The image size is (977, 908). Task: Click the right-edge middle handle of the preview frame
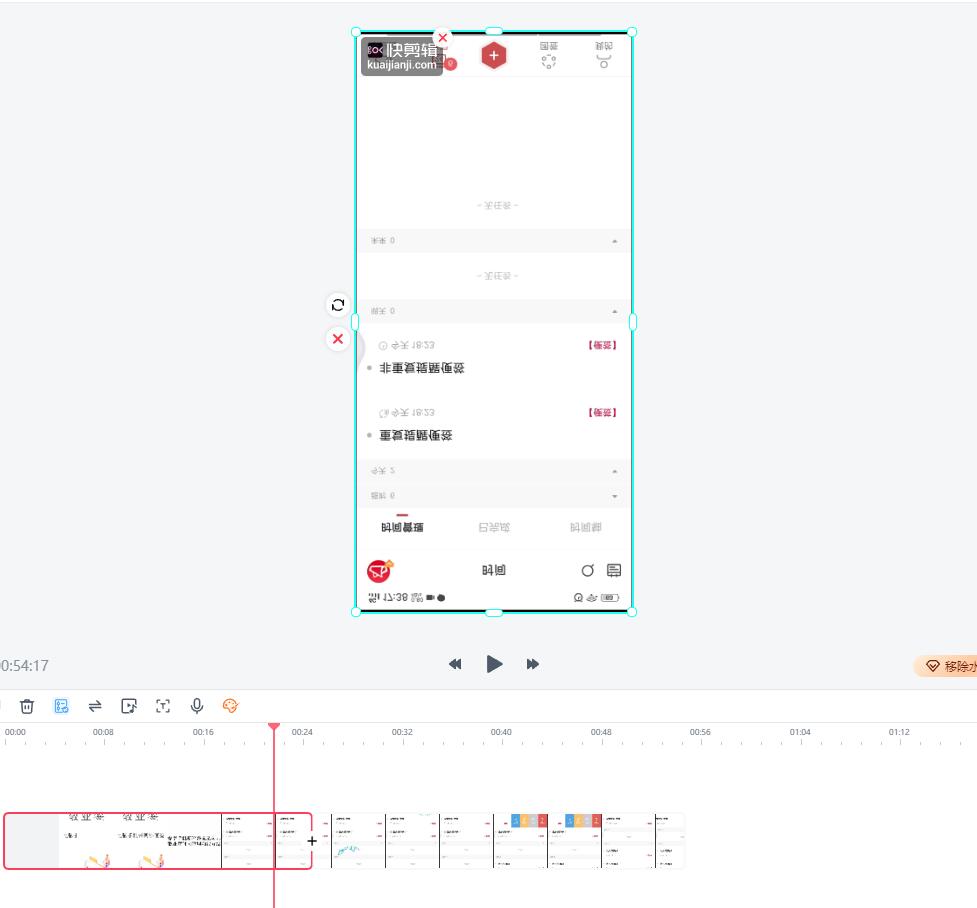[x=632, y=322]
